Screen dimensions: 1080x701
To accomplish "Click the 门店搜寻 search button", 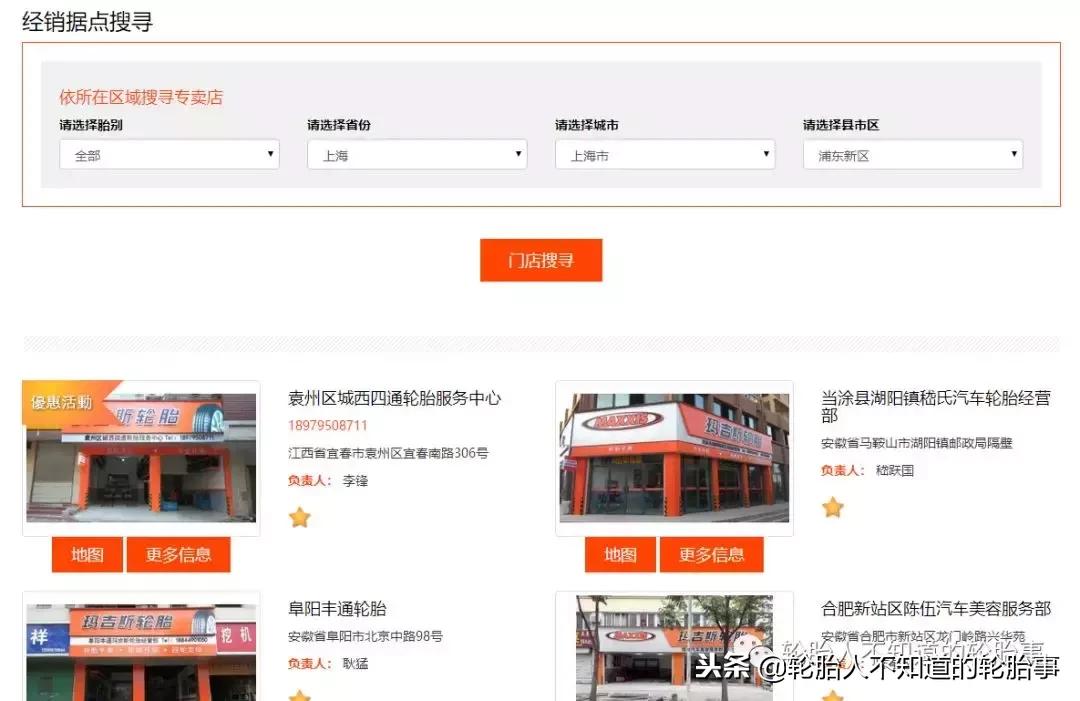I will tap(541, 259).
